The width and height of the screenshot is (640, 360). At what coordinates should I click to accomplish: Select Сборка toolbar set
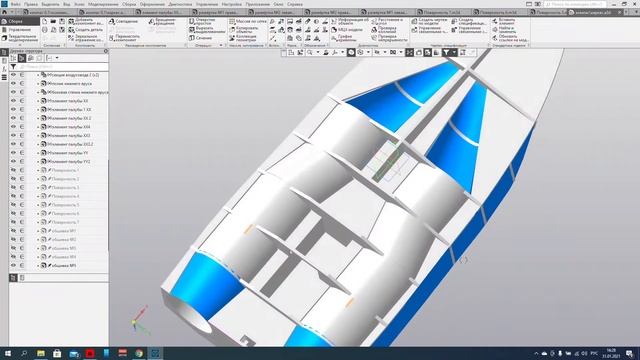(x=20, y=21)
